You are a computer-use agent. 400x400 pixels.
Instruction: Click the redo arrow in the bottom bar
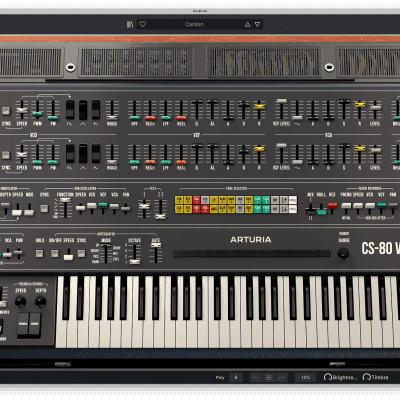pos(281,377)
